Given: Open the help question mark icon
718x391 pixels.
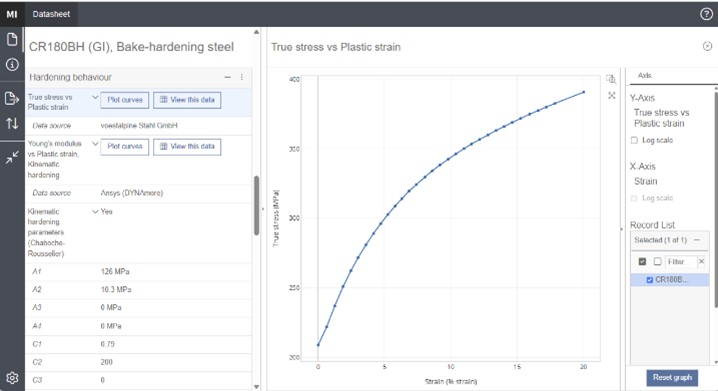Looking at the screenshot, I should pyautogui.click(x=706, y=14).
